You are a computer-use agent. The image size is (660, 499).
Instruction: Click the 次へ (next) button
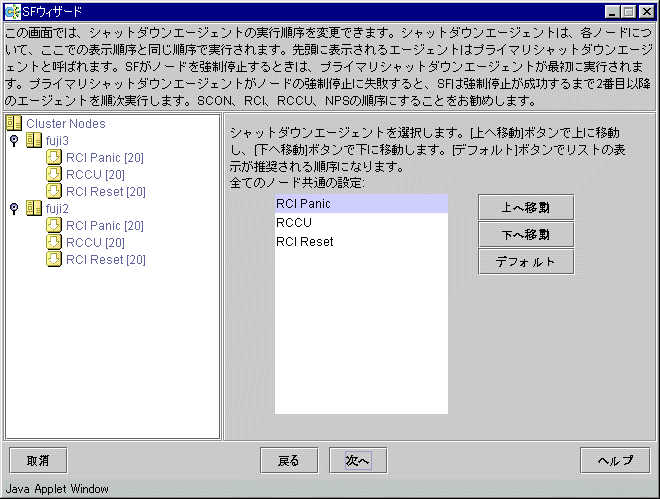[x=358, y=460]
